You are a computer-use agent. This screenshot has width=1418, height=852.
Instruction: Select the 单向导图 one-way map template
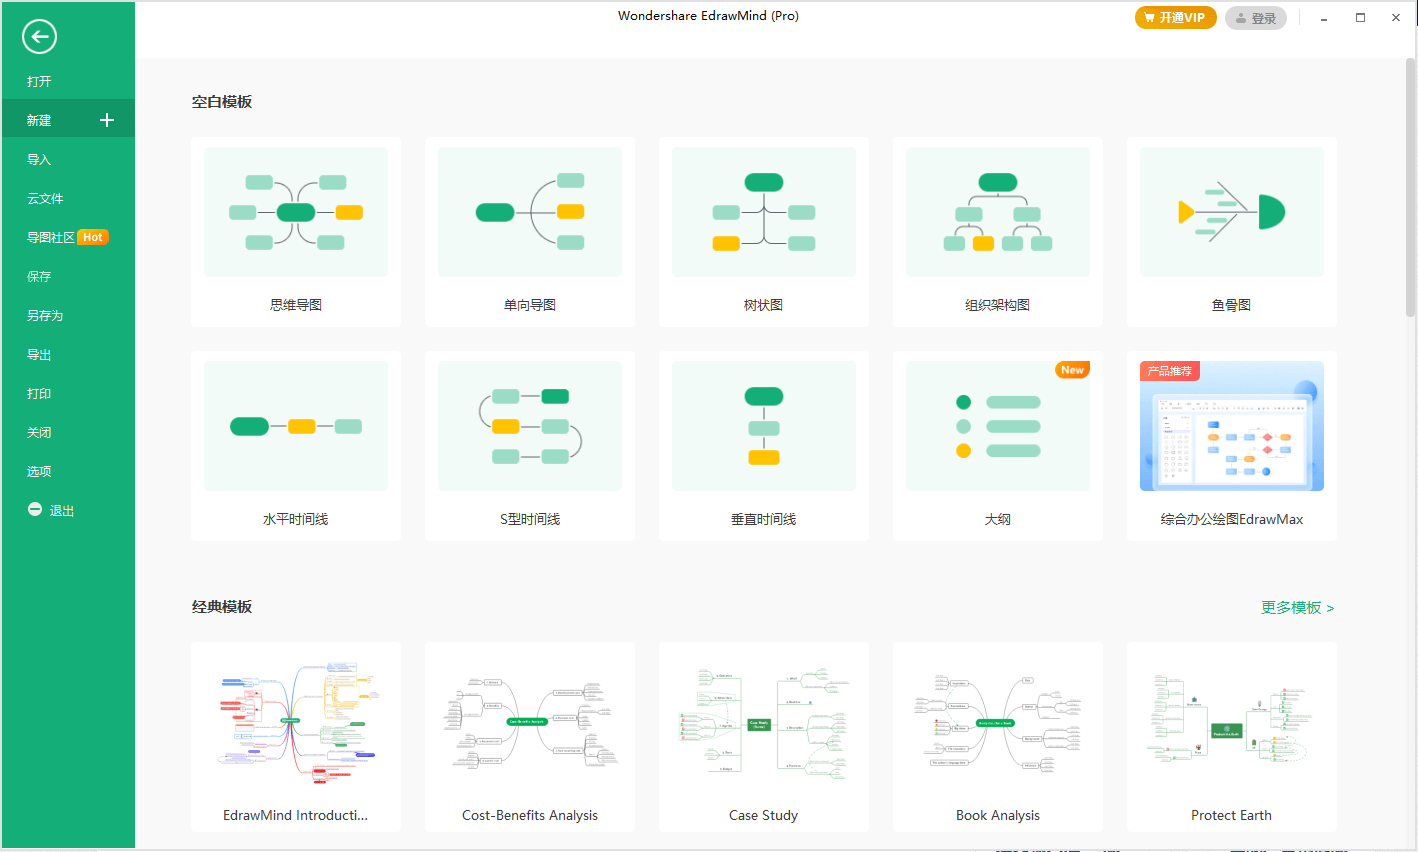pos(529,232)
